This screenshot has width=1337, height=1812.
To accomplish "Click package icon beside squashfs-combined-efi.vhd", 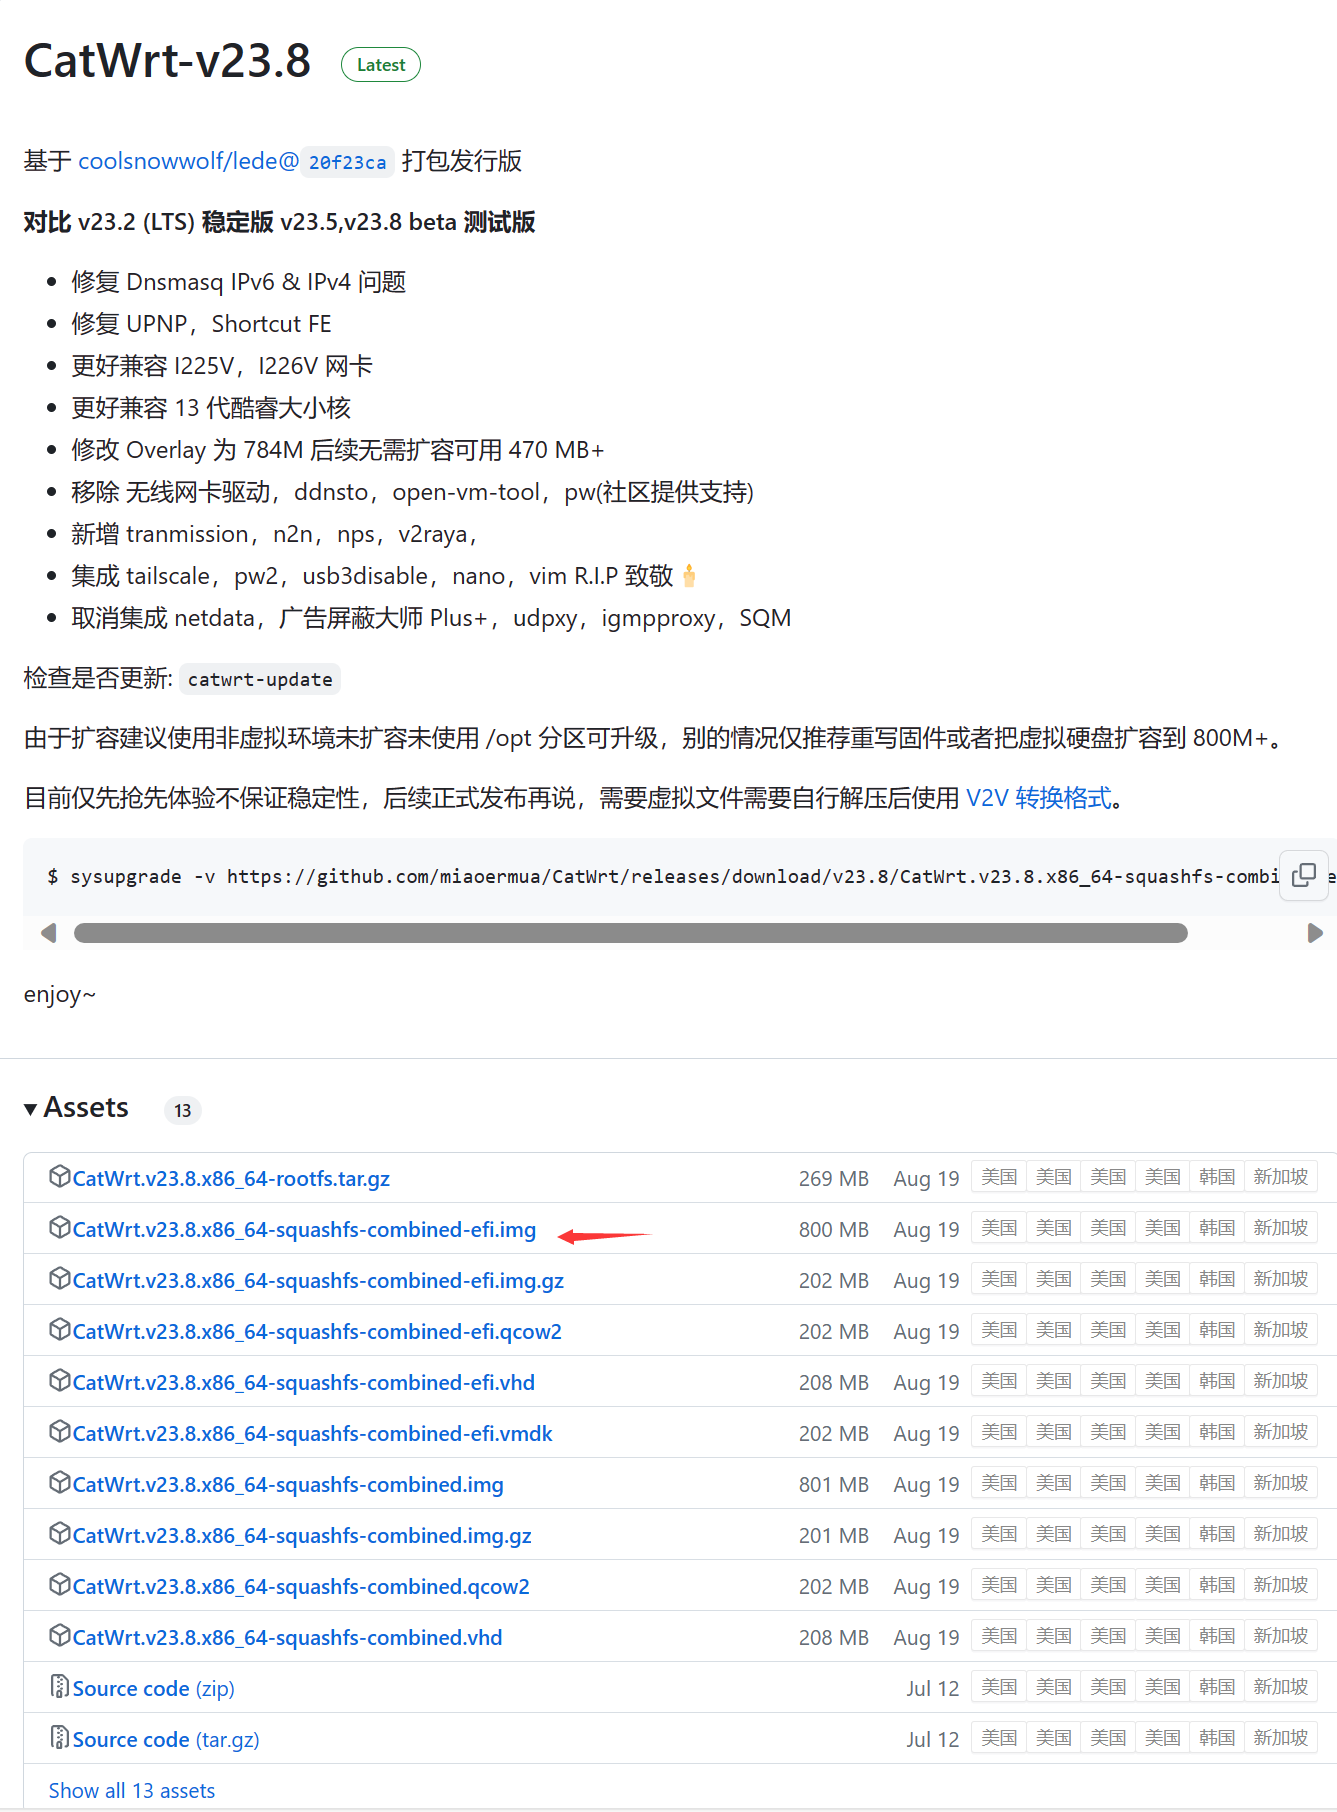I will click(60, 1381).
